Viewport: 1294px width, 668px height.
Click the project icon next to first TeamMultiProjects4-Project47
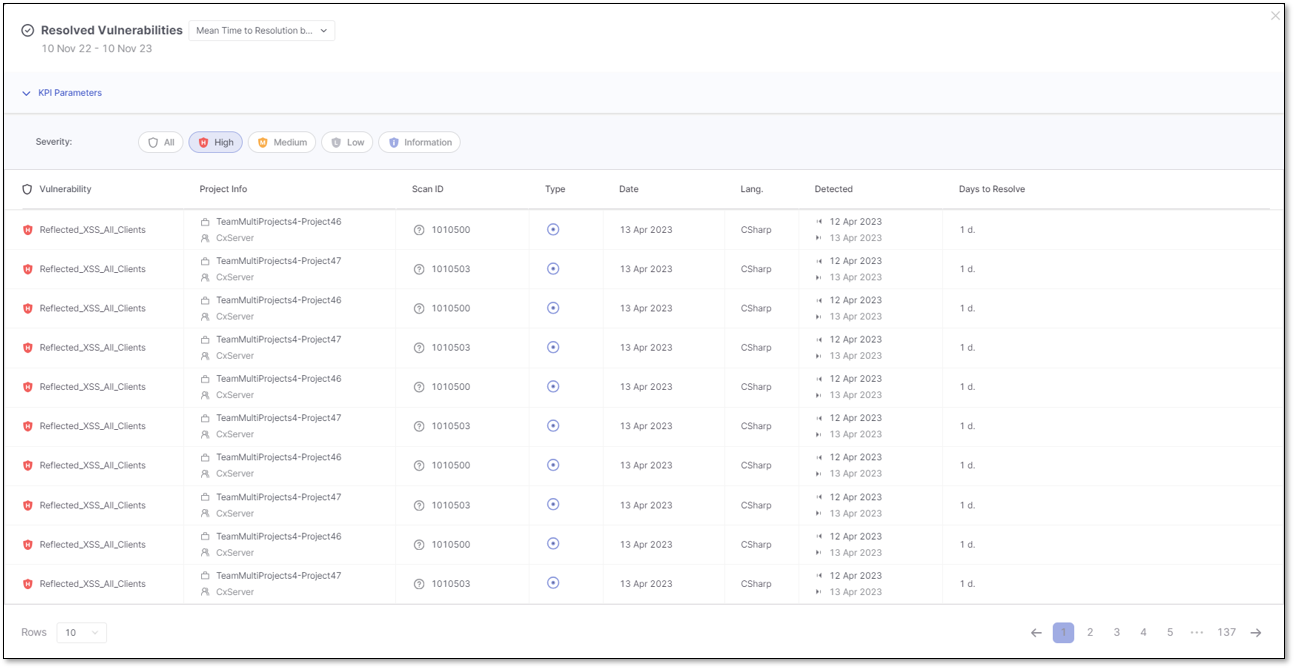pos(205,261)
